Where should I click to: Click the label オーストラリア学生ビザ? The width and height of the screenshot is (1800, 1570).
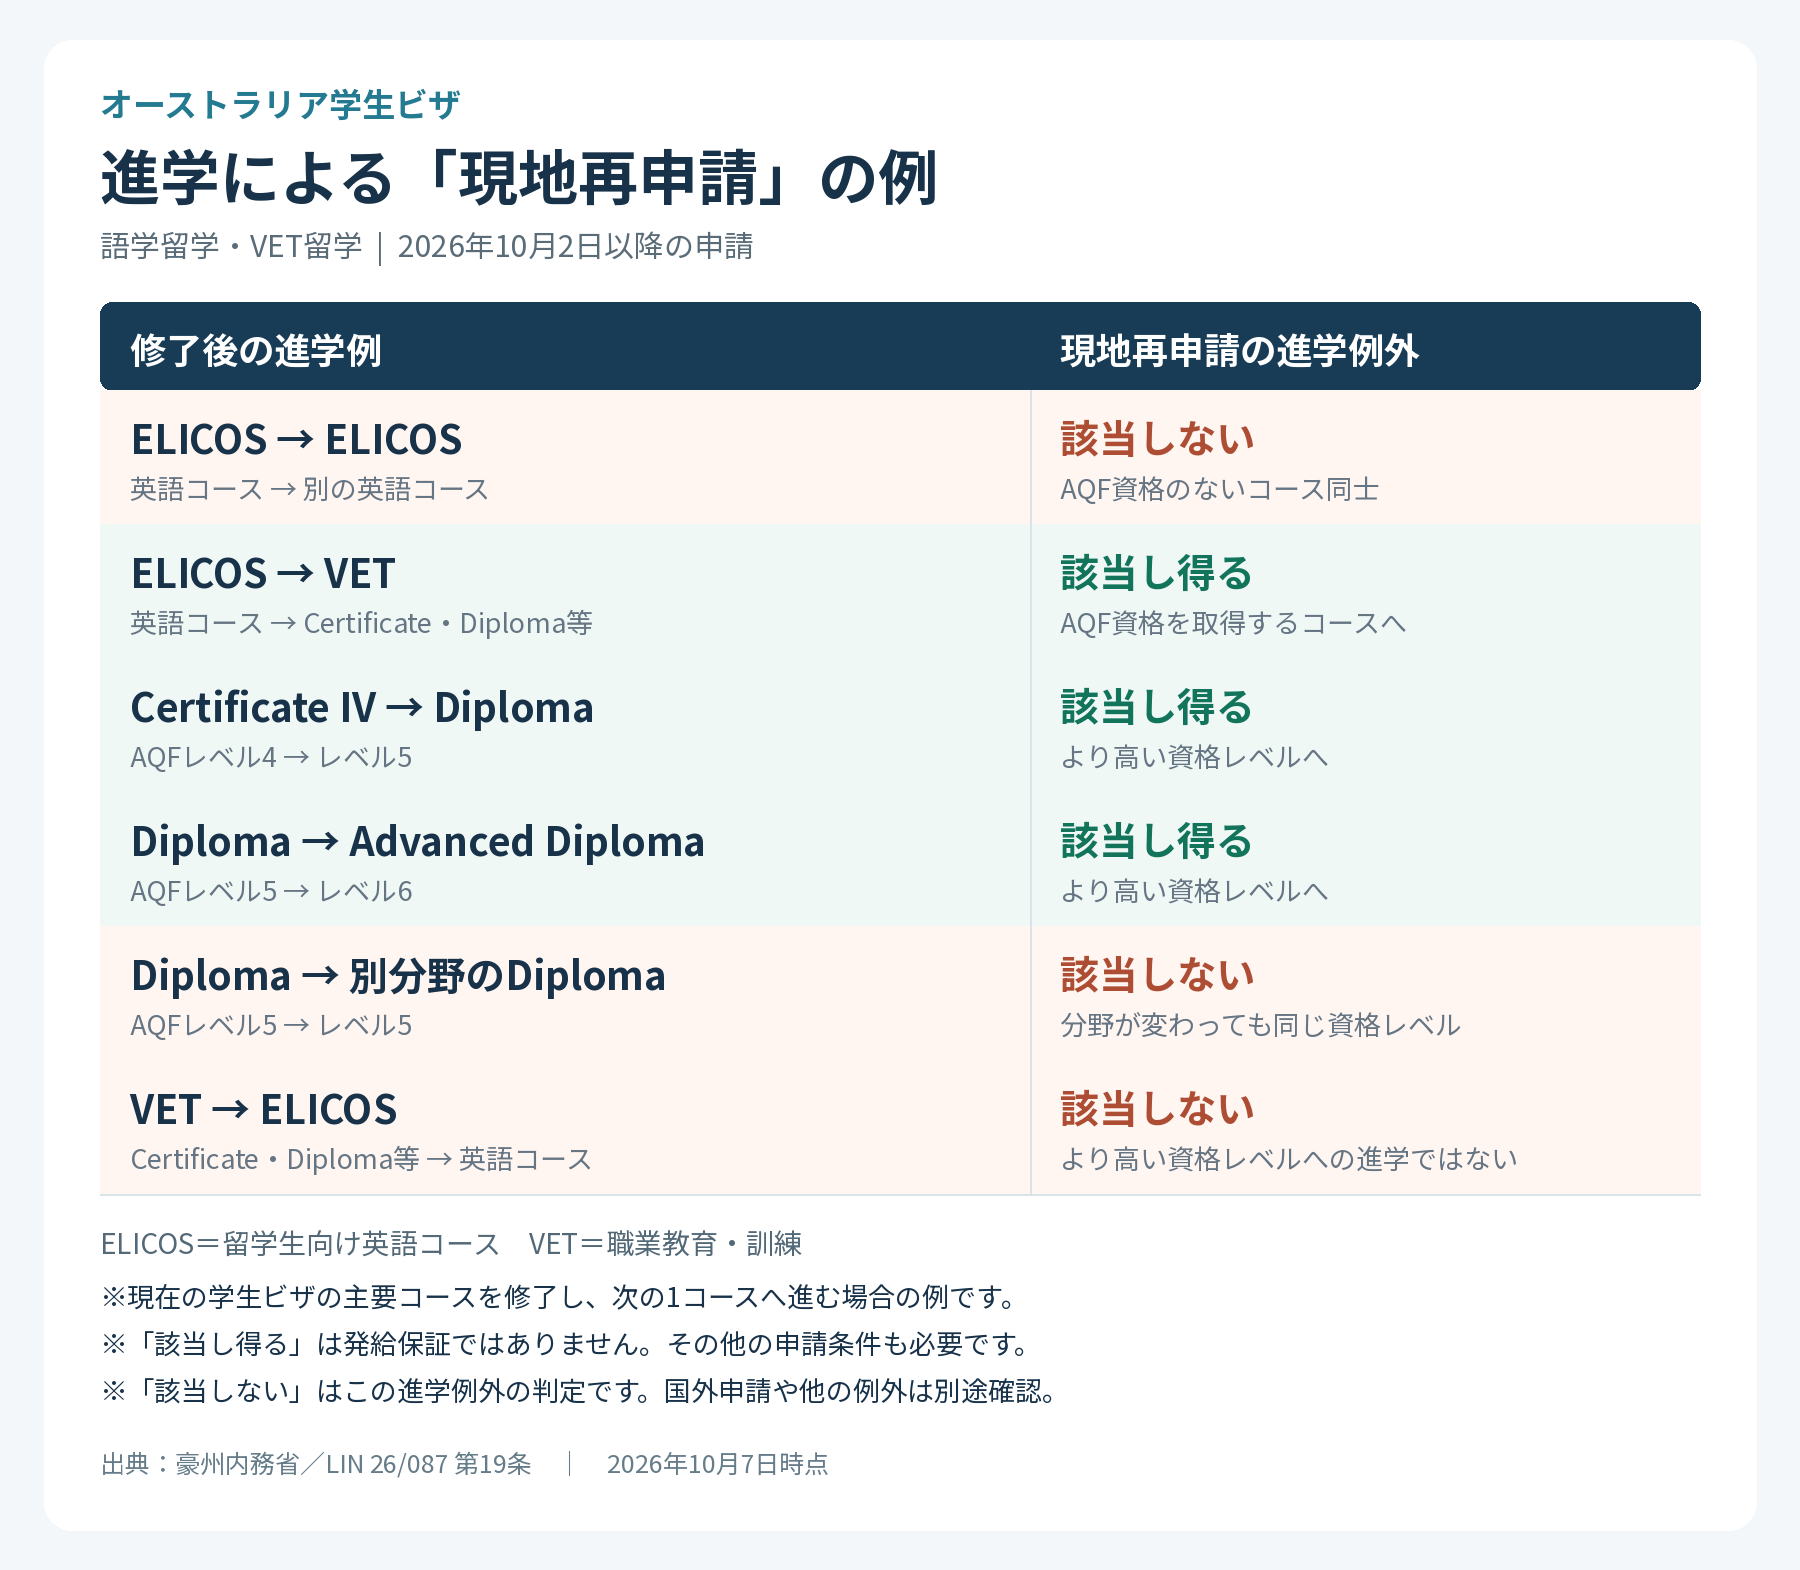[x=280, y=104]
